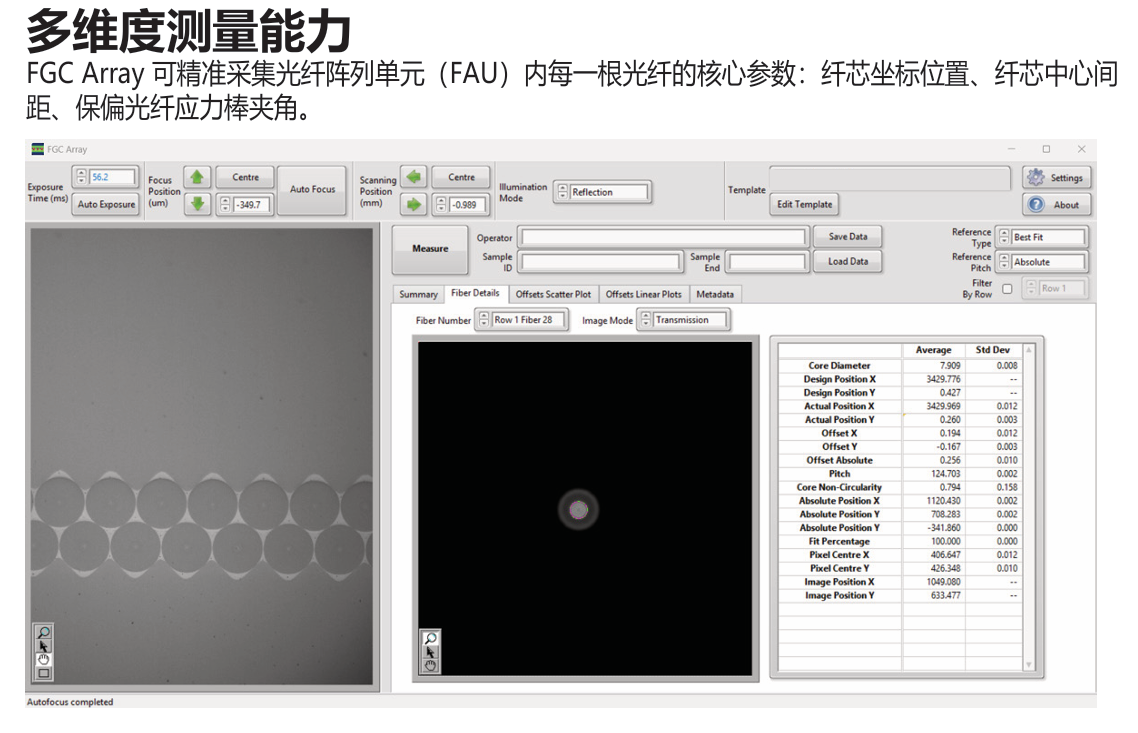Open the Metadata tab
This screenshot has height=733, width=1138.
pyautogui.click(x=715, y=295)
